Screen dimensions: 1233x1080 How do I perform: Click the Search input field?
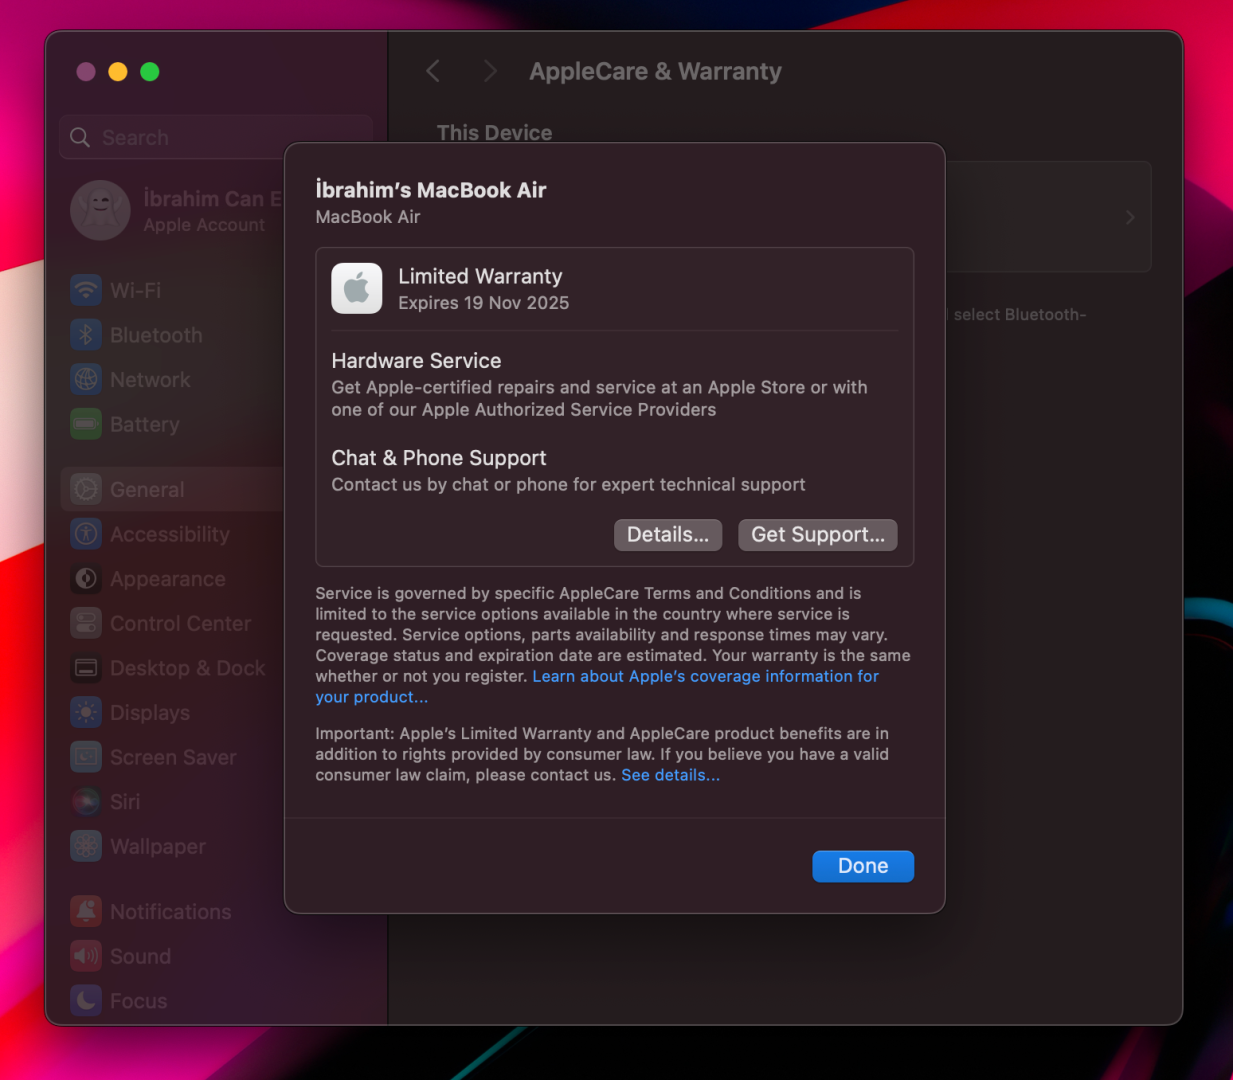point(216,137)
